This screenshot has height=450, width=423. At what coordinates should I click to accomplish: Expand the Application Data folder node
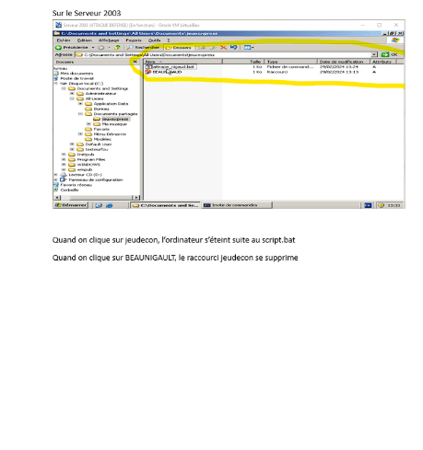point(80,104)
